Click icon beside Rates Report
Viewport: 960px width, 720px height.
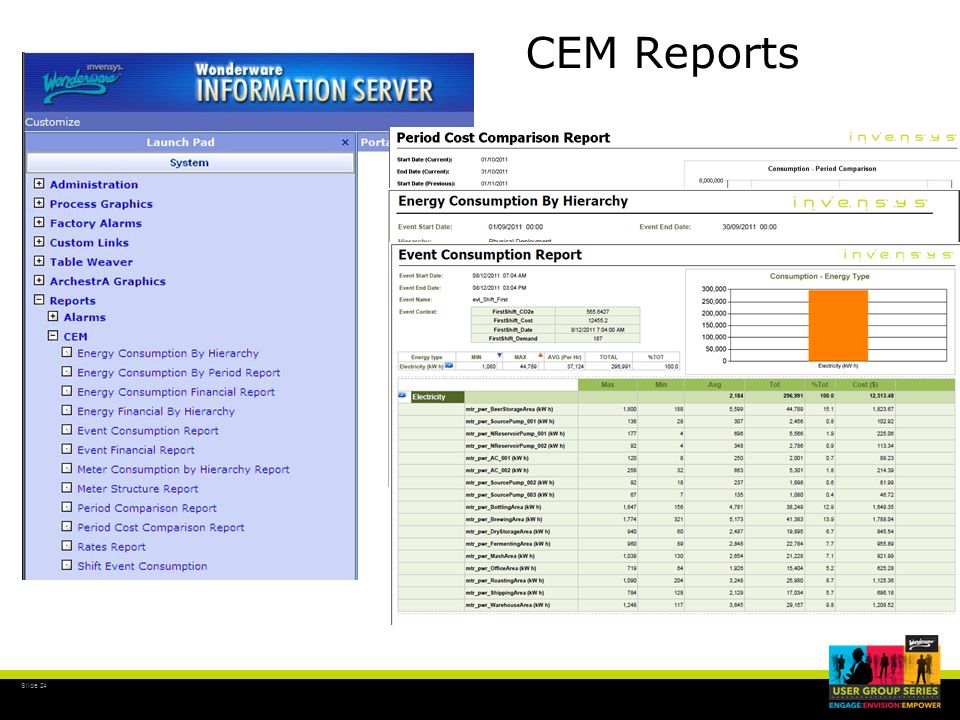67,546
